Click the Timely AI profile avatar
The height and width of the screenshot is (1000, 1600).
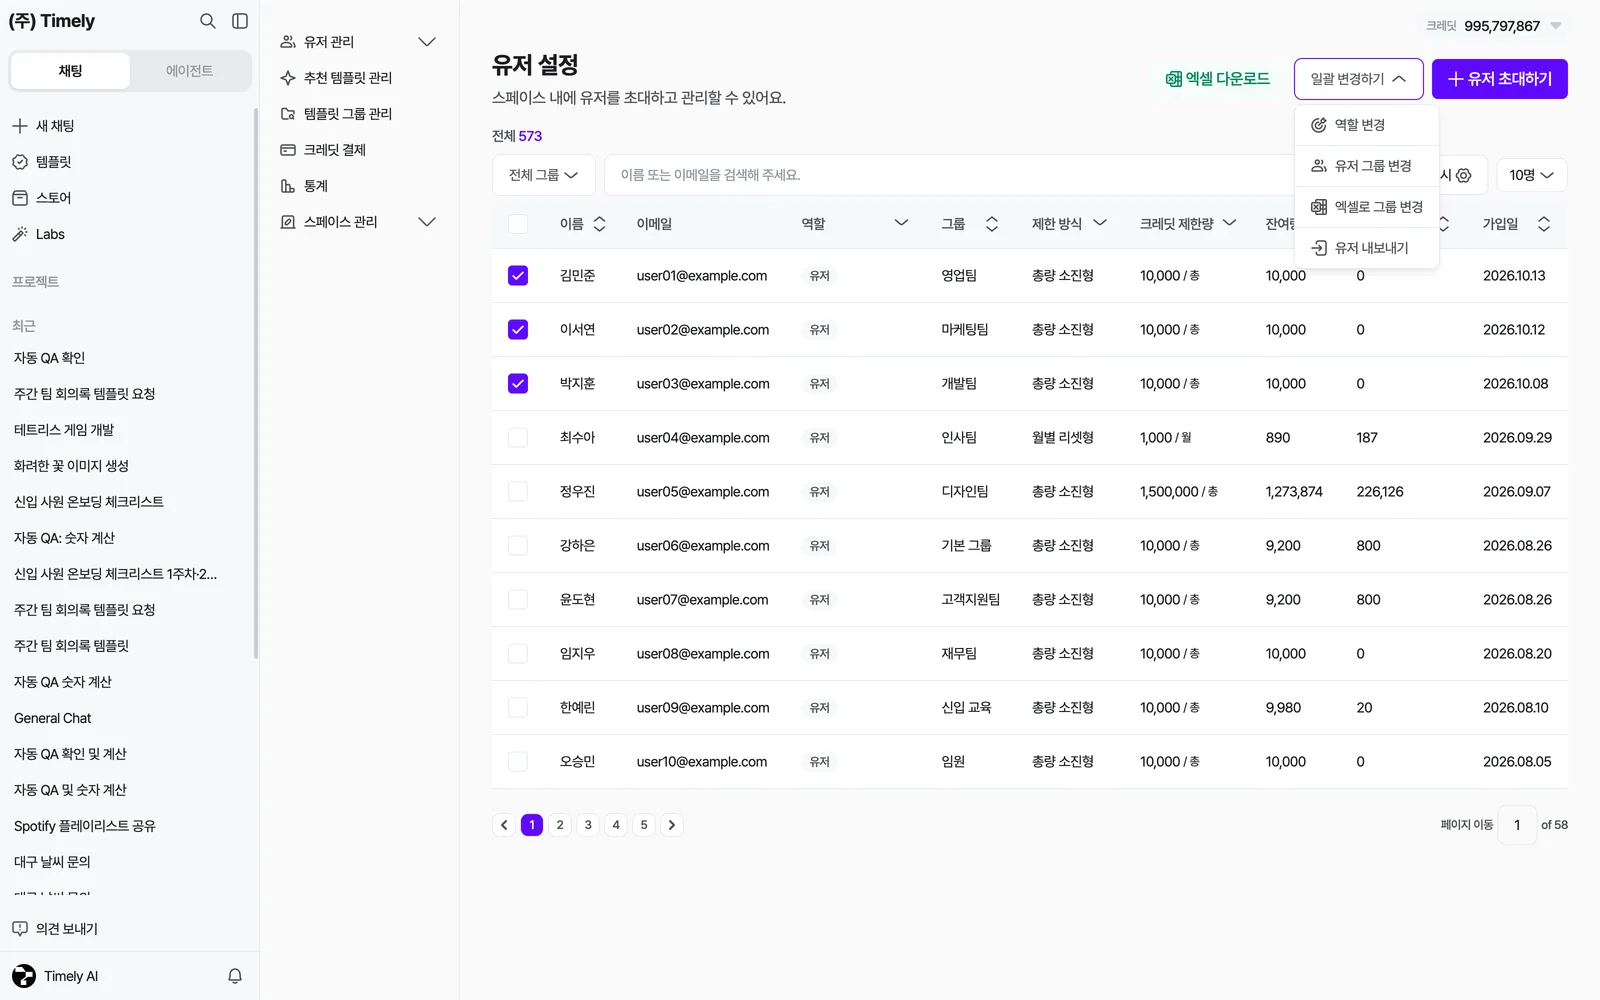[24, 976]
